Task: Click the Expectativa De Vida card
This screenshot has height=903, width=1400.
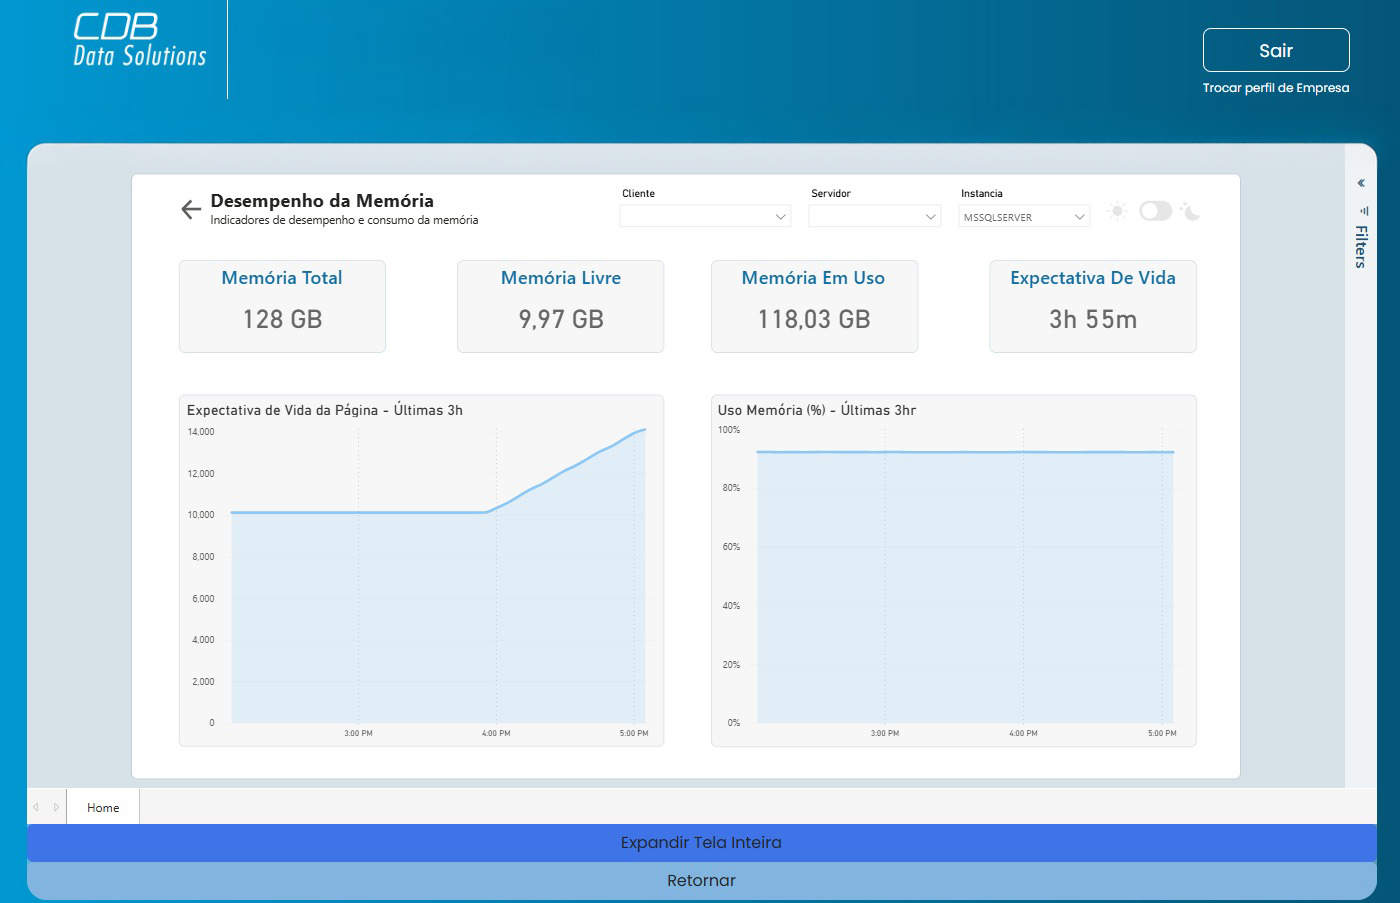Action: (x=1092, y=306)
